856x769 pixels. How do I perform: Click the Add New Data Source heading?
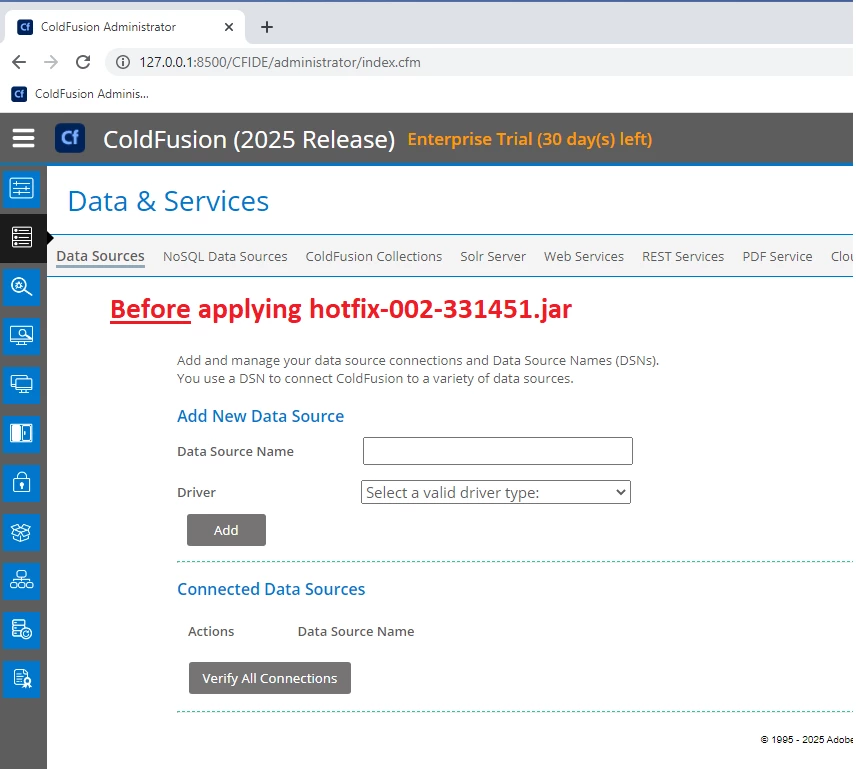[260, 416]
